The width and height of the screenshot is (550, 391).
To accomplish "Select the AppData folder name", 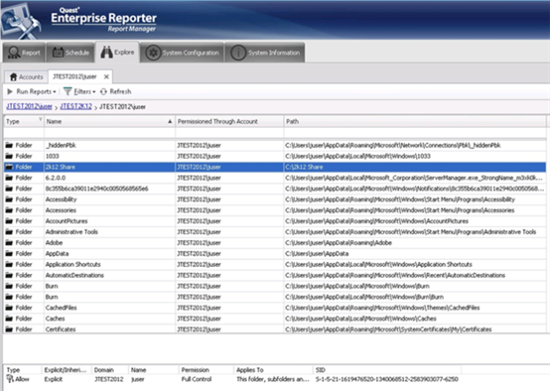I will click(x=57, y=254).
